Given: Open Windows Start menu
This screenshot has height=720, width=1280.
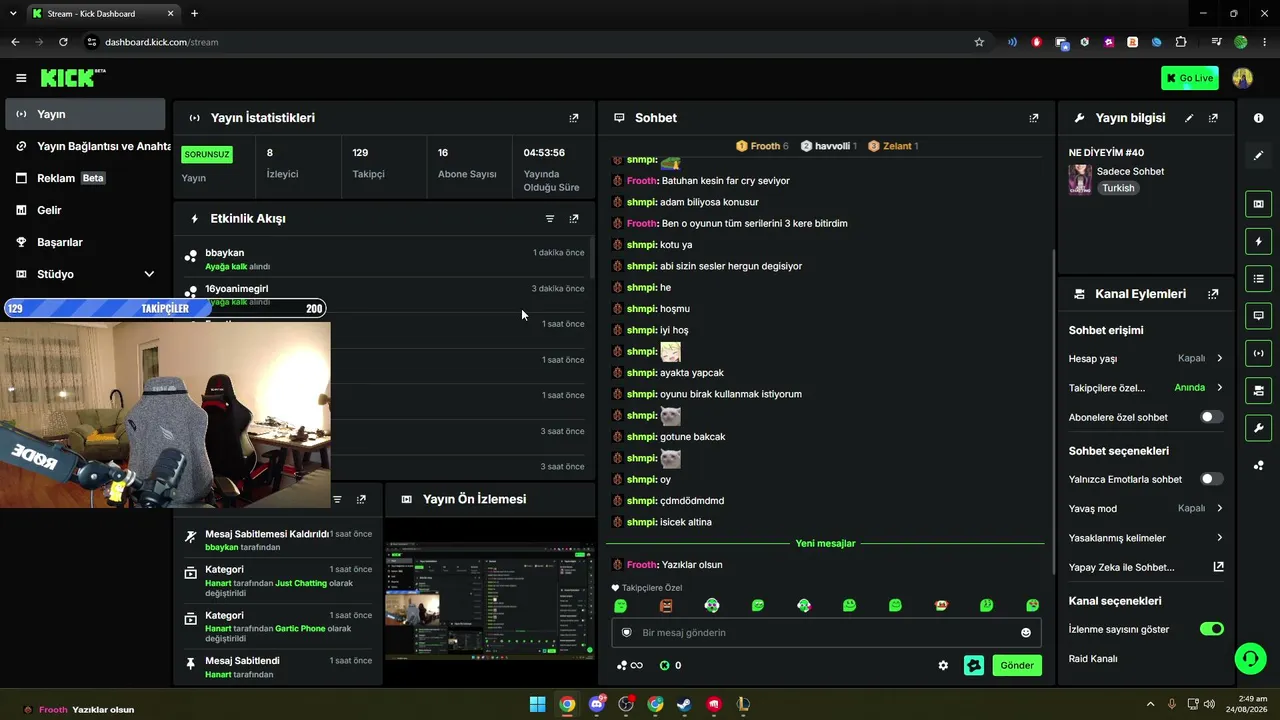Looking at the screenshot, I should (538, 704).
